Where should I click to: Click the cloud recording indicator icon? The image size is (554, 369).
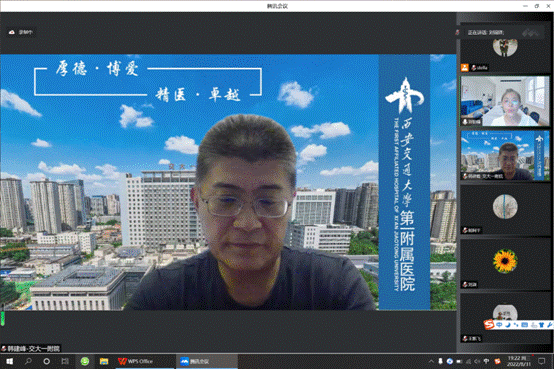12,32
